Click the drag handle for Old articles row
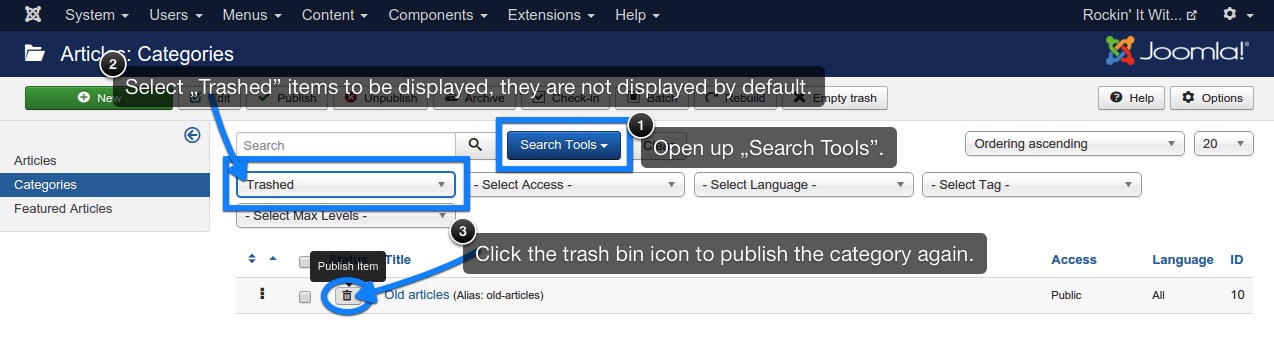 262,295
